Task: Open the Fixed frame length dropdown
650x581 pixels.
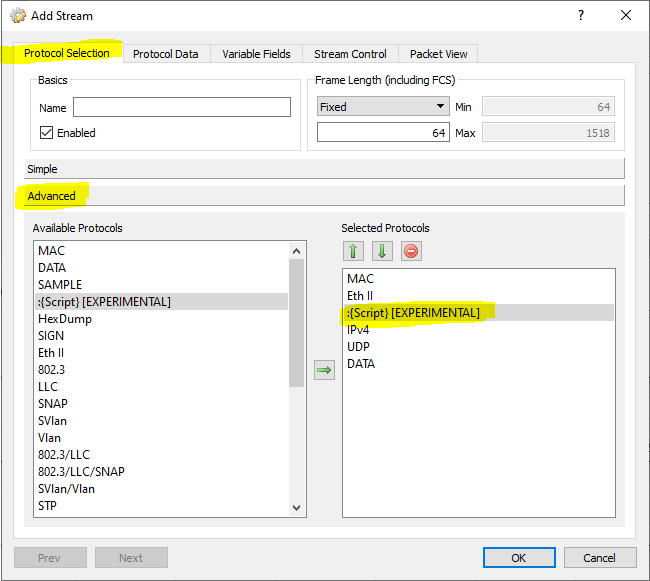Action: pos(382,107)
